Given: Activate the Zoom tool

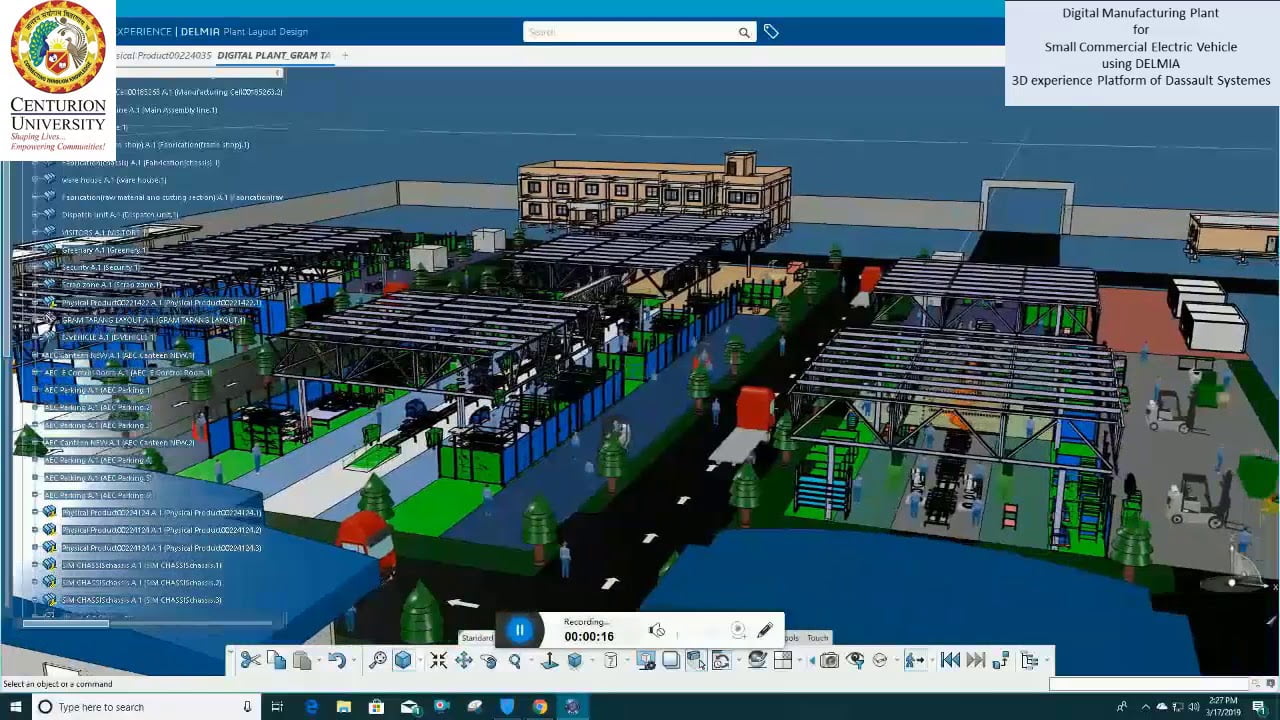Looking at the screenshot, I should click(515, 660).
